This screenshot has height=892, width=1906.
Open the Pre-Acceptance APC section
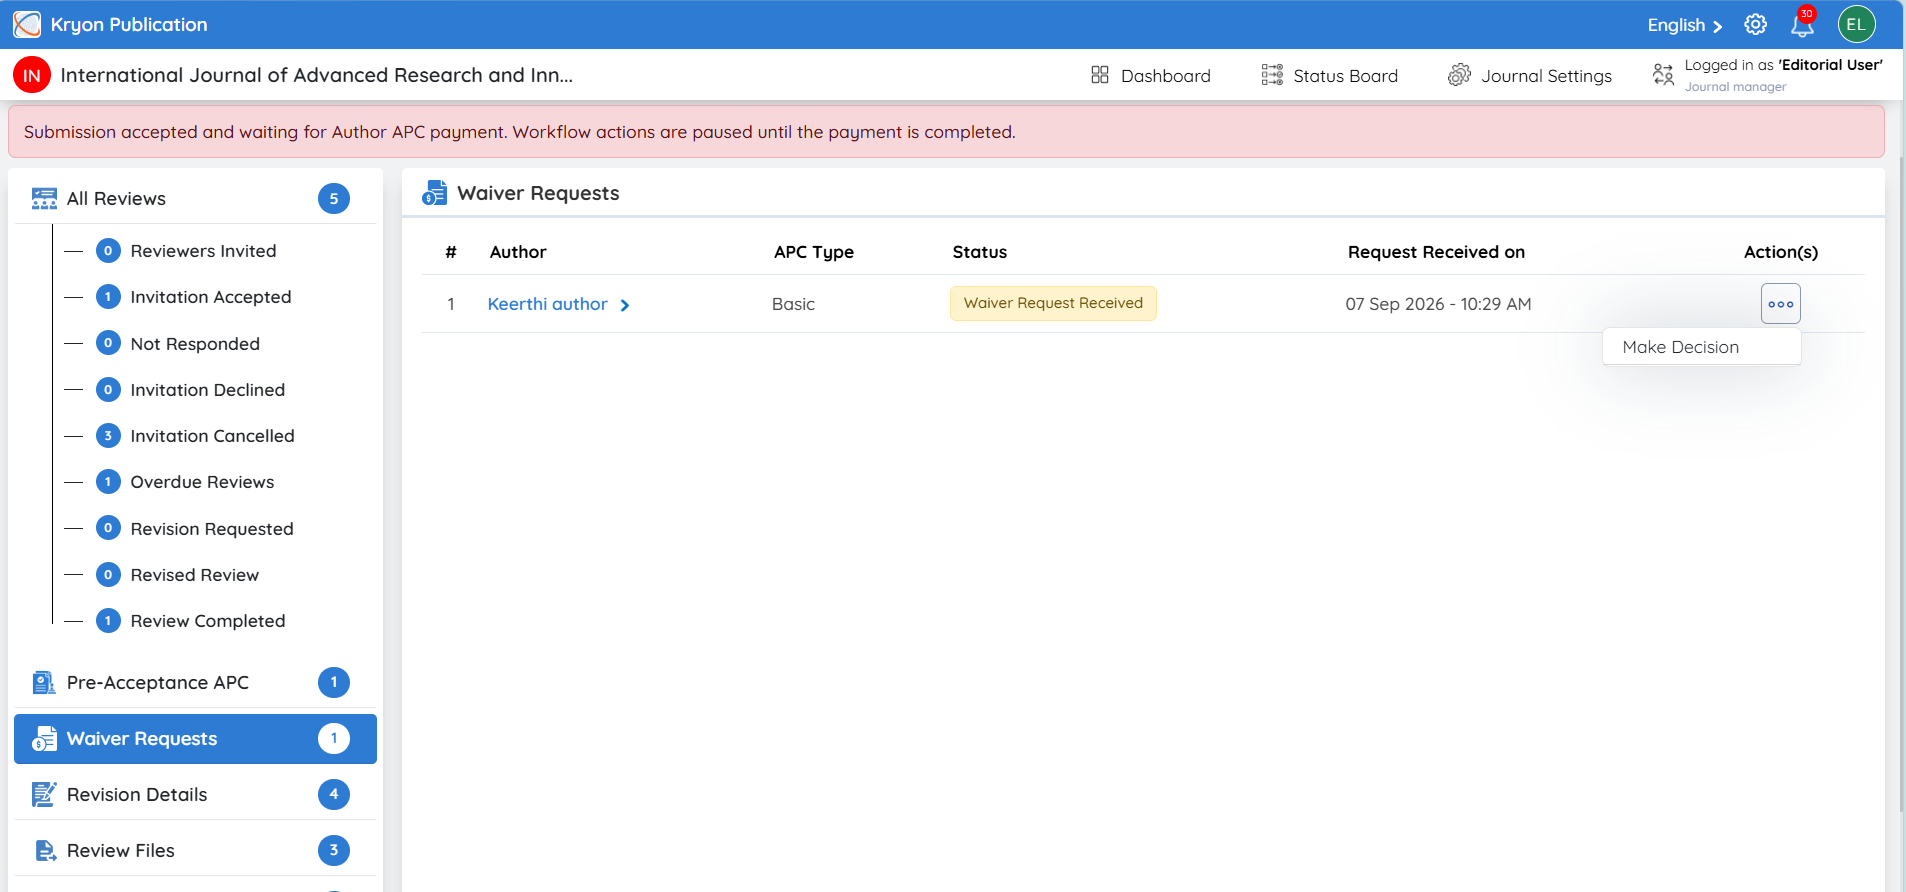195,683
